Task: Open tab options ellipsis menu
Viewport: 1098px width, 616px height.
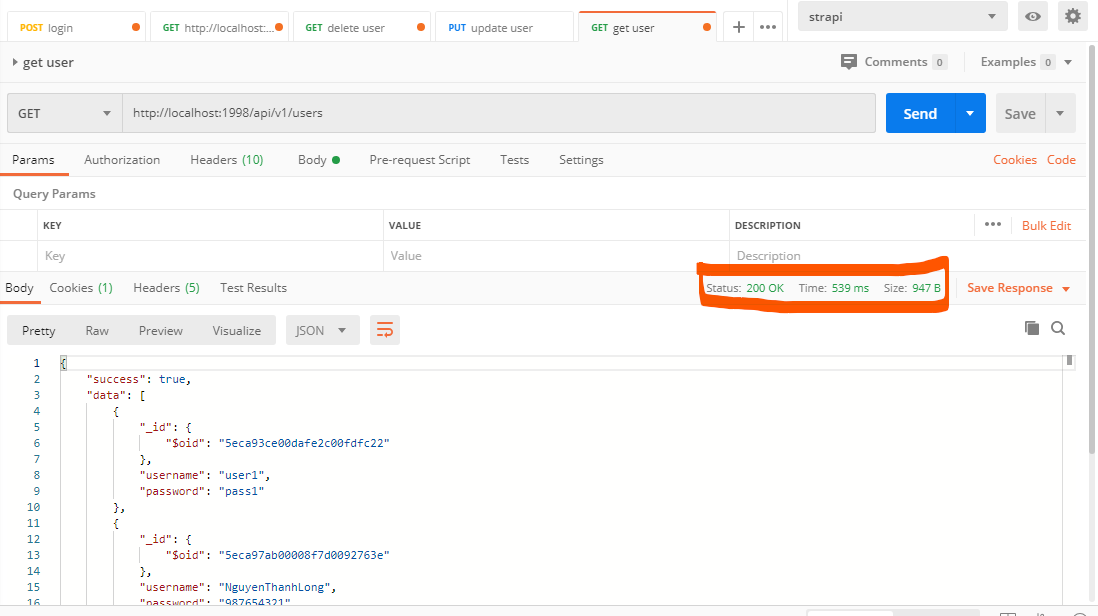Action: pos(767,27)
